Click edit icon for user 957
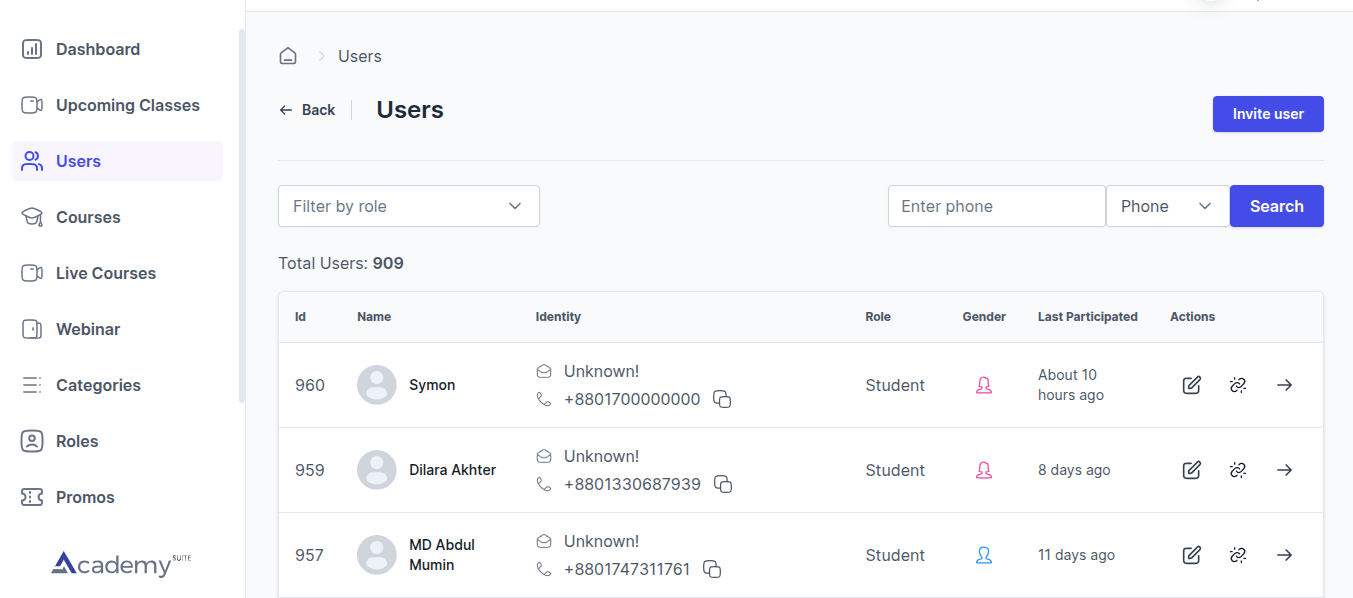 [x=1191, y=555]
